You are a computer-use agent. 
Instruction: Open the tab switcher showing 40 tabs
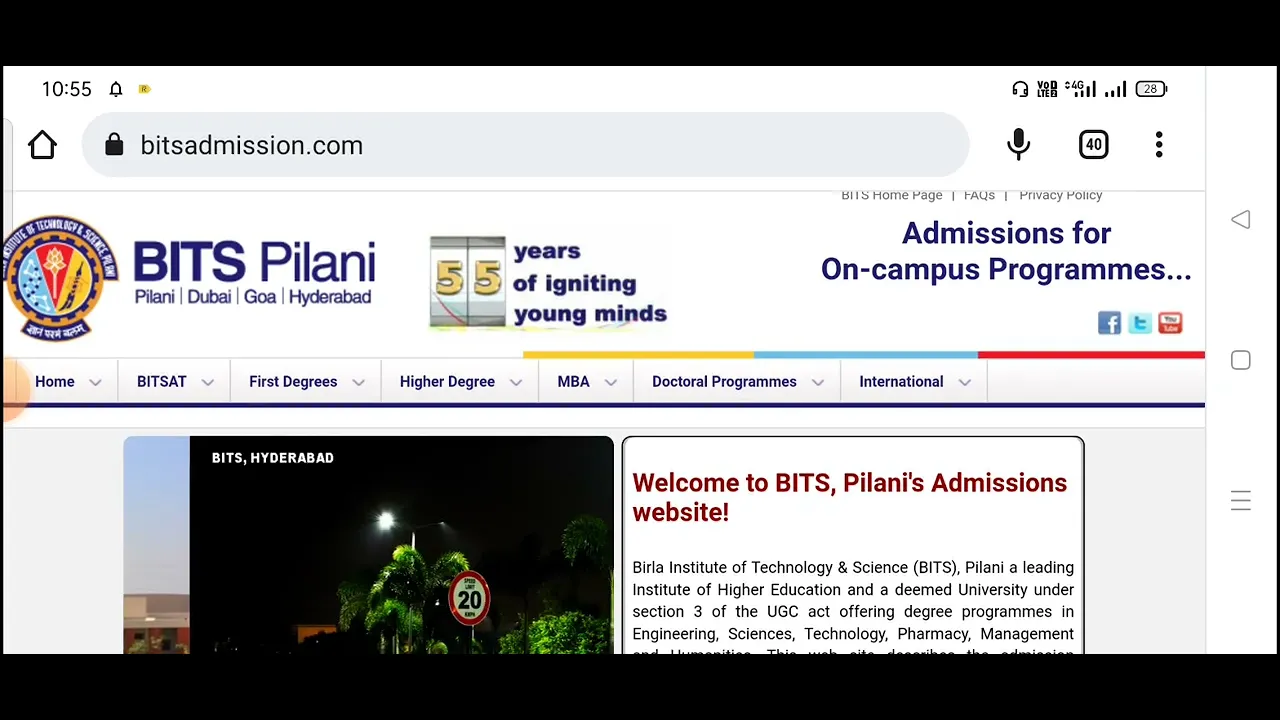pyautogui.click(x=1094, y=145)
